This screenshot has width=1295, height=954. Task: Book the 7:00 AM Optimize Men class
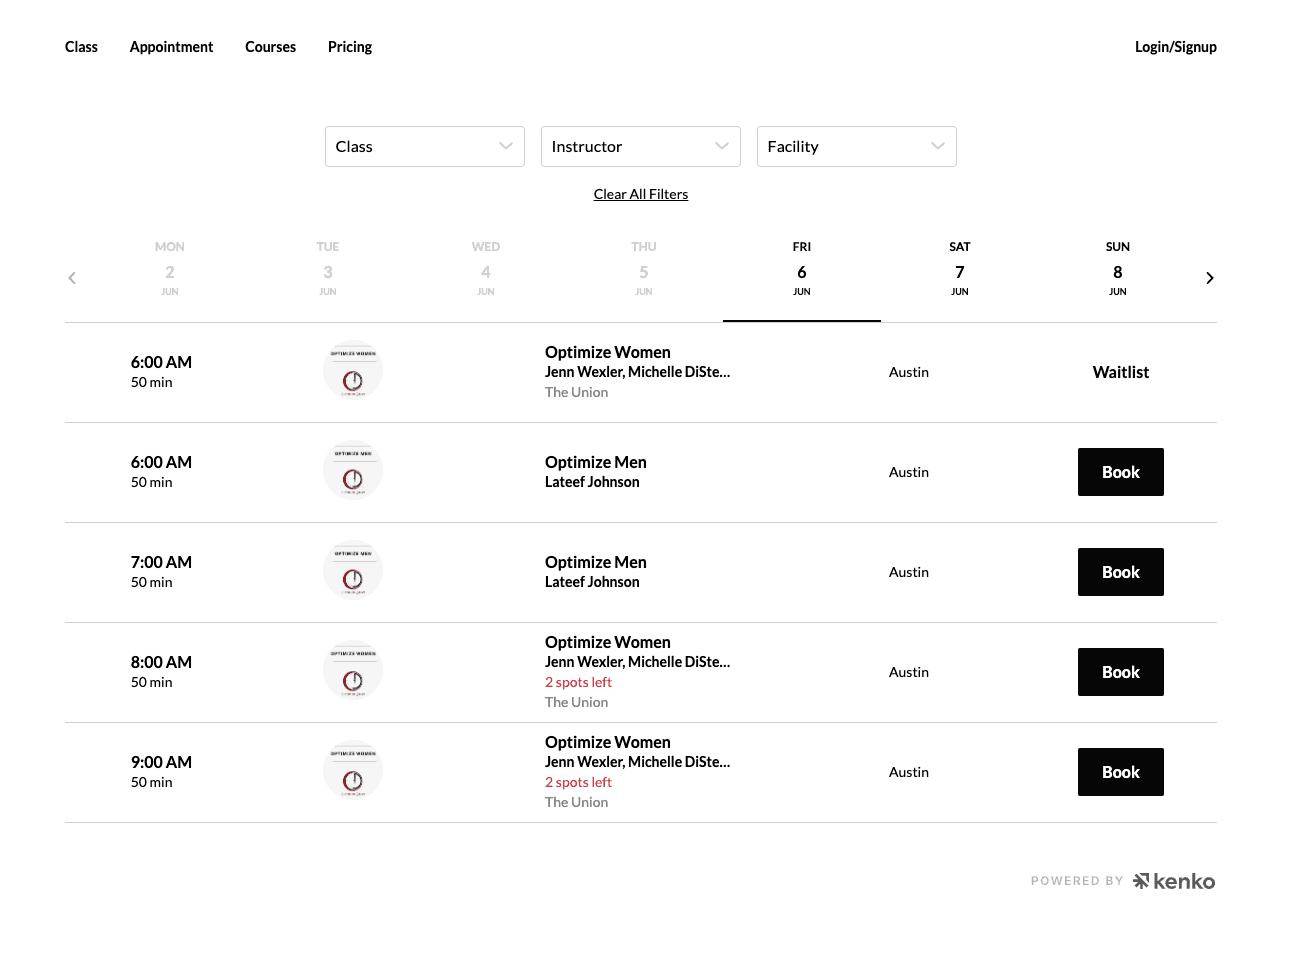1121,572
